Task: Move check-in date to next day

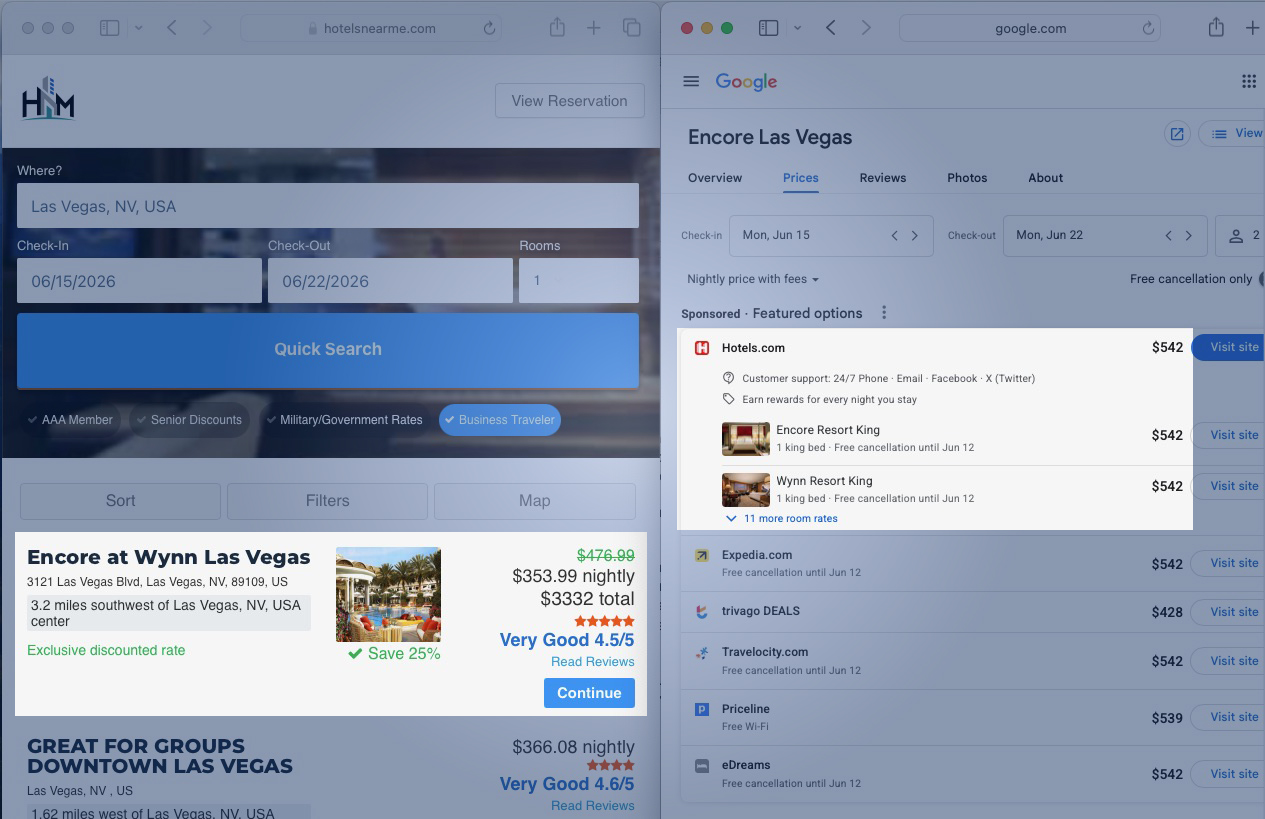Action: point(915,235)
